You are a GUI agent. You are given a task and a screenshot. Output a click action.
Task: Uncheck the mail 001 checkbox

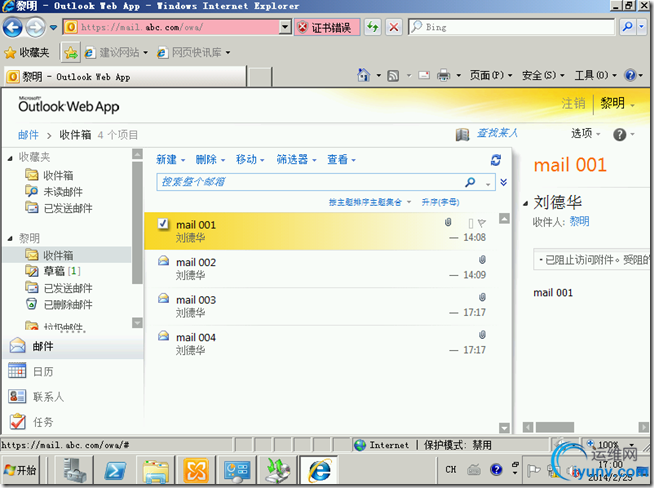coord(163,224)
